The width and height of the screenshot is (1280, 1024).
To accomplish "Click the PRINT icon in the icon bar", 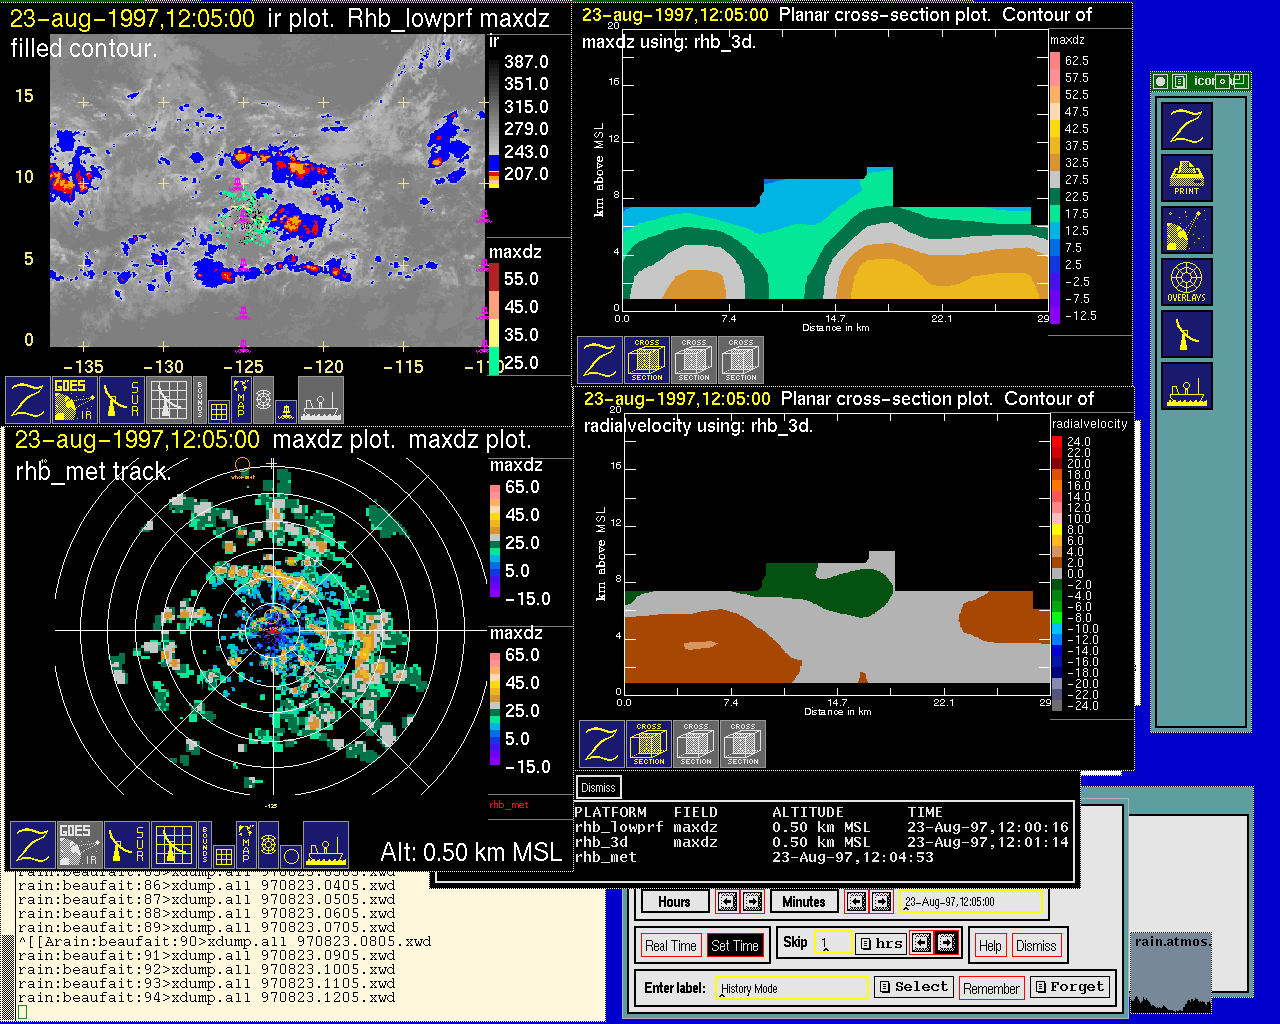I will (1186, 178).
